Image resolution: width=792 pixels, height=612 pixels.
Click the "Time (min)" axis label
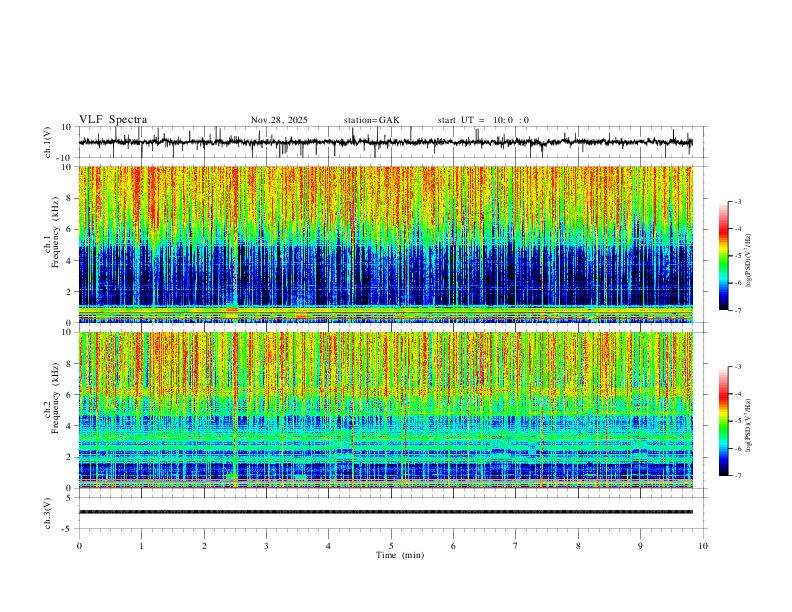coord(400,555)
